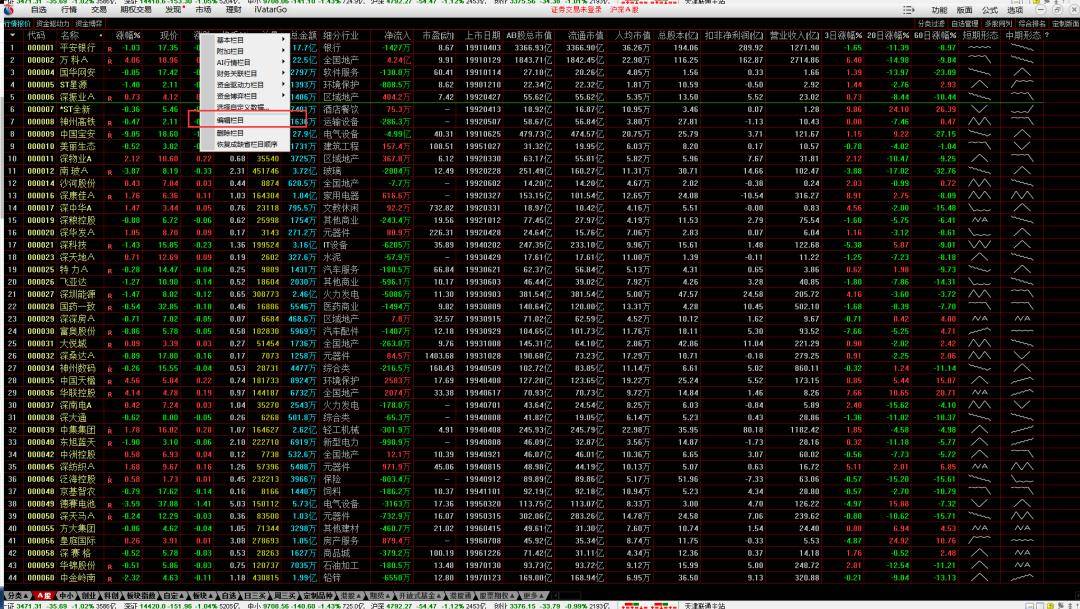Screen dimensions: 1080x609
Task: Click short-term trend sparkline for row 1
Action: (x=979, y=48)
